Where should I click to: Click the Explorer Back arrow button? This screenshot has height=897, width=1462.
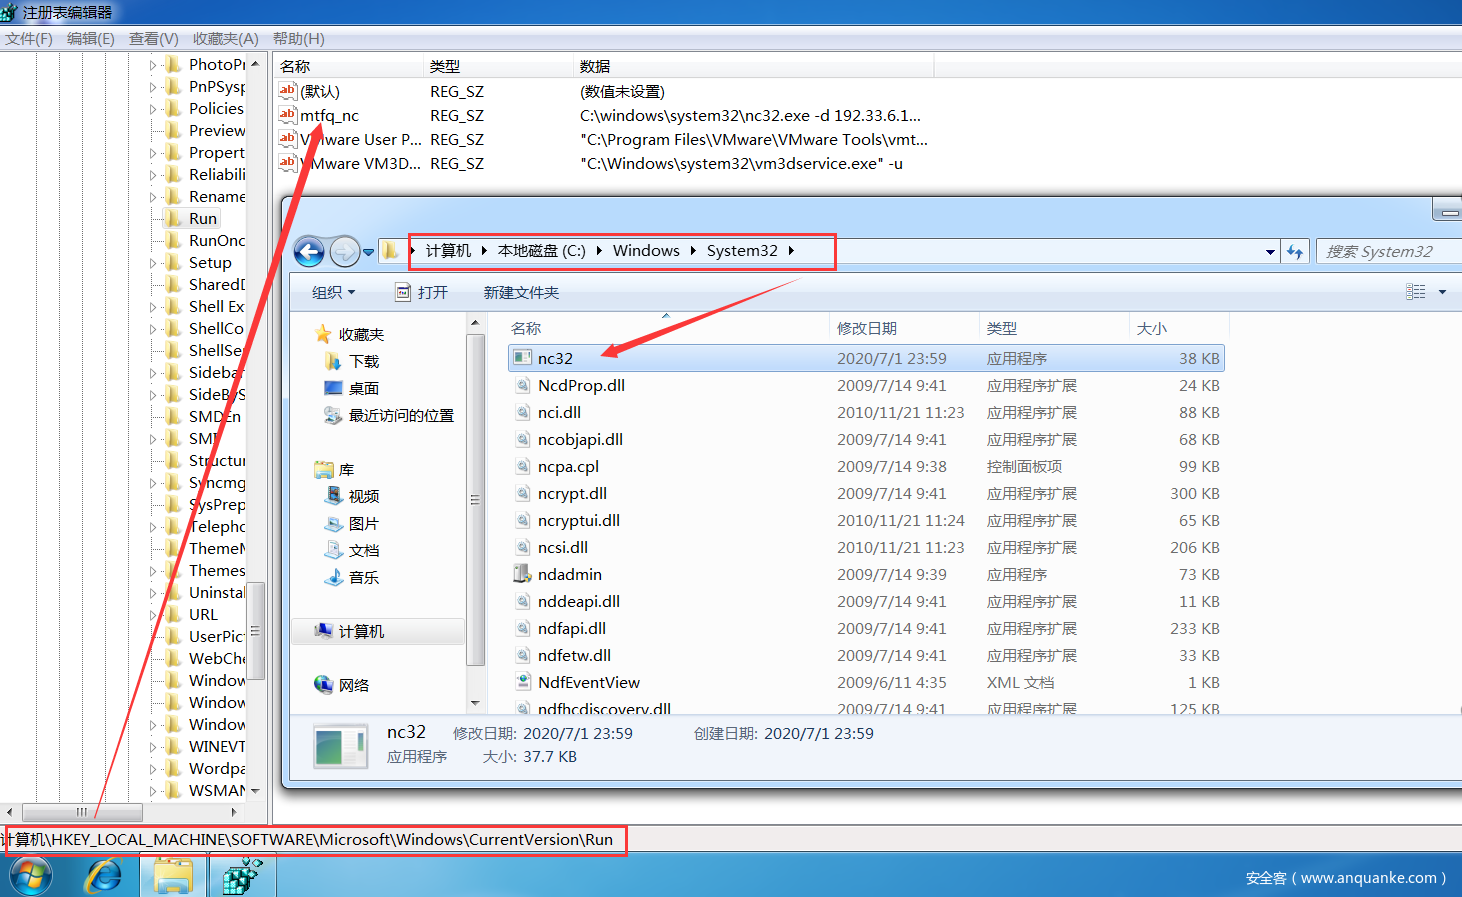coord(309,251)
